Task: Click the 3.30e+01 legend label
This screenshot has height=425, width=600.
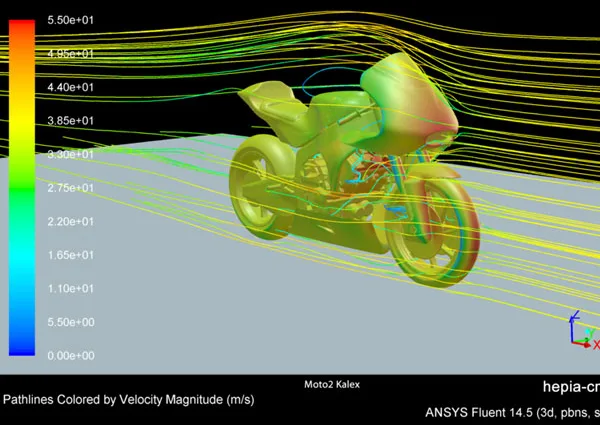Action: (70, 154)
